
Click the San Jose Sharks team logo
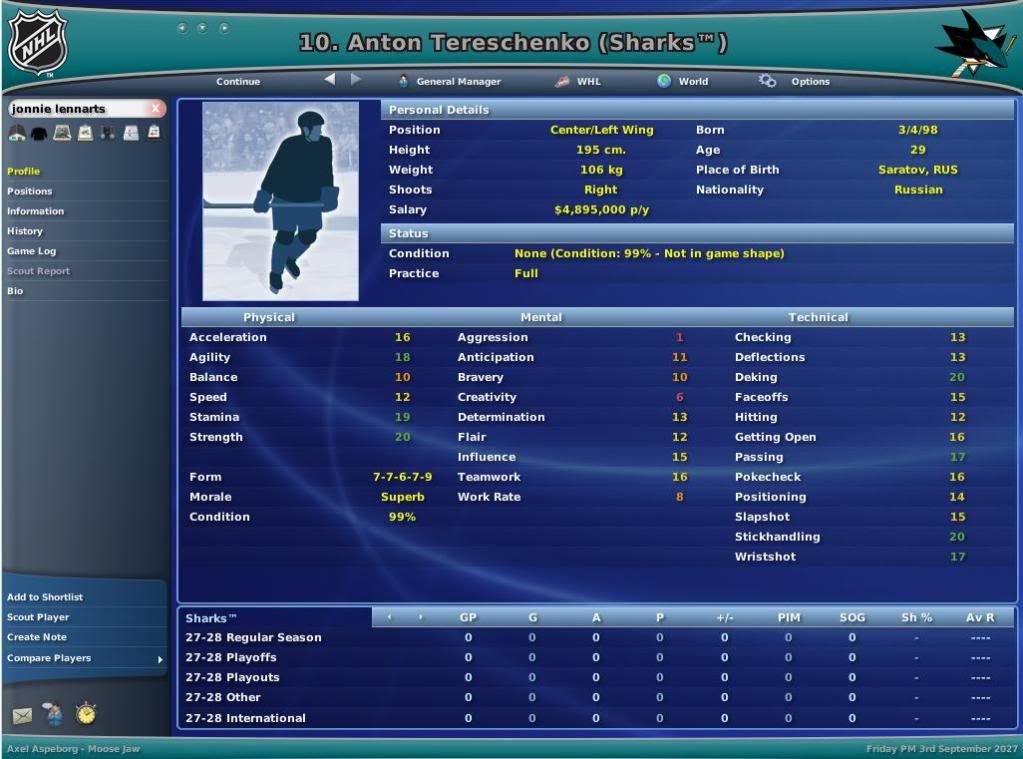(974, 43)
